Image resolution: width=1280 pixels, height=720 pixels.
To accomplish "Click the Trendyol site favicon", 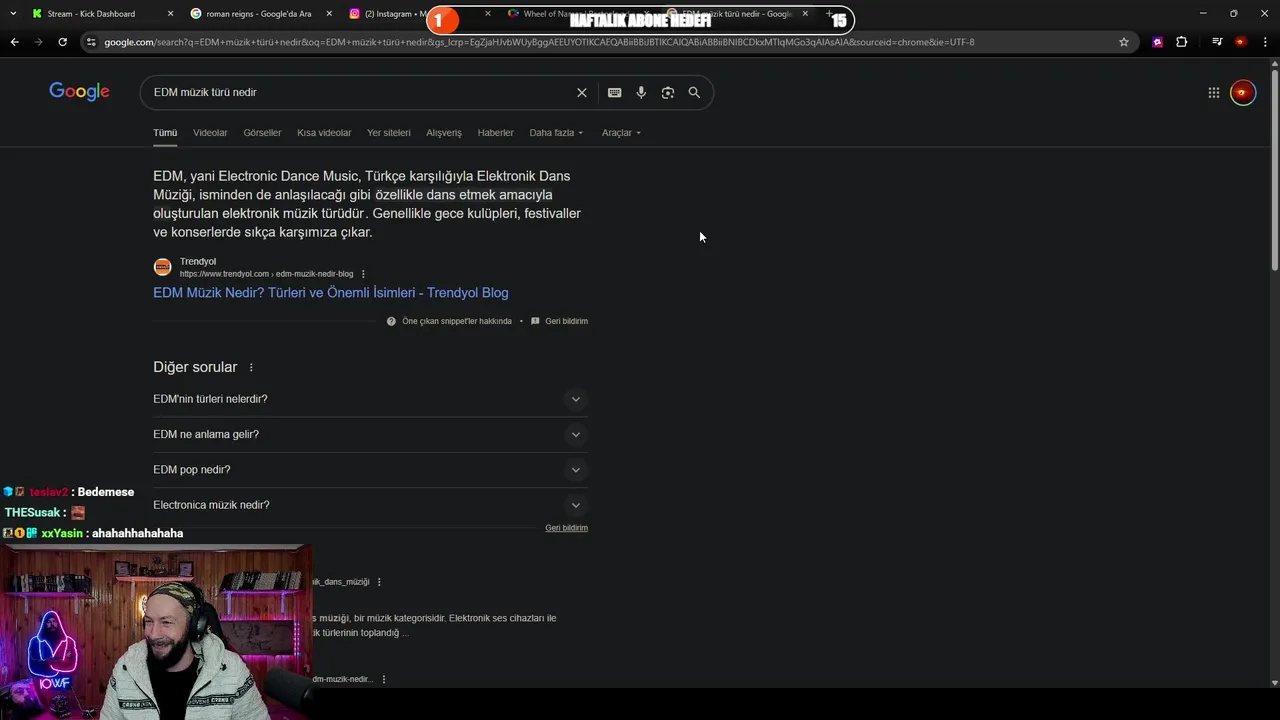I will coord(162,267).
